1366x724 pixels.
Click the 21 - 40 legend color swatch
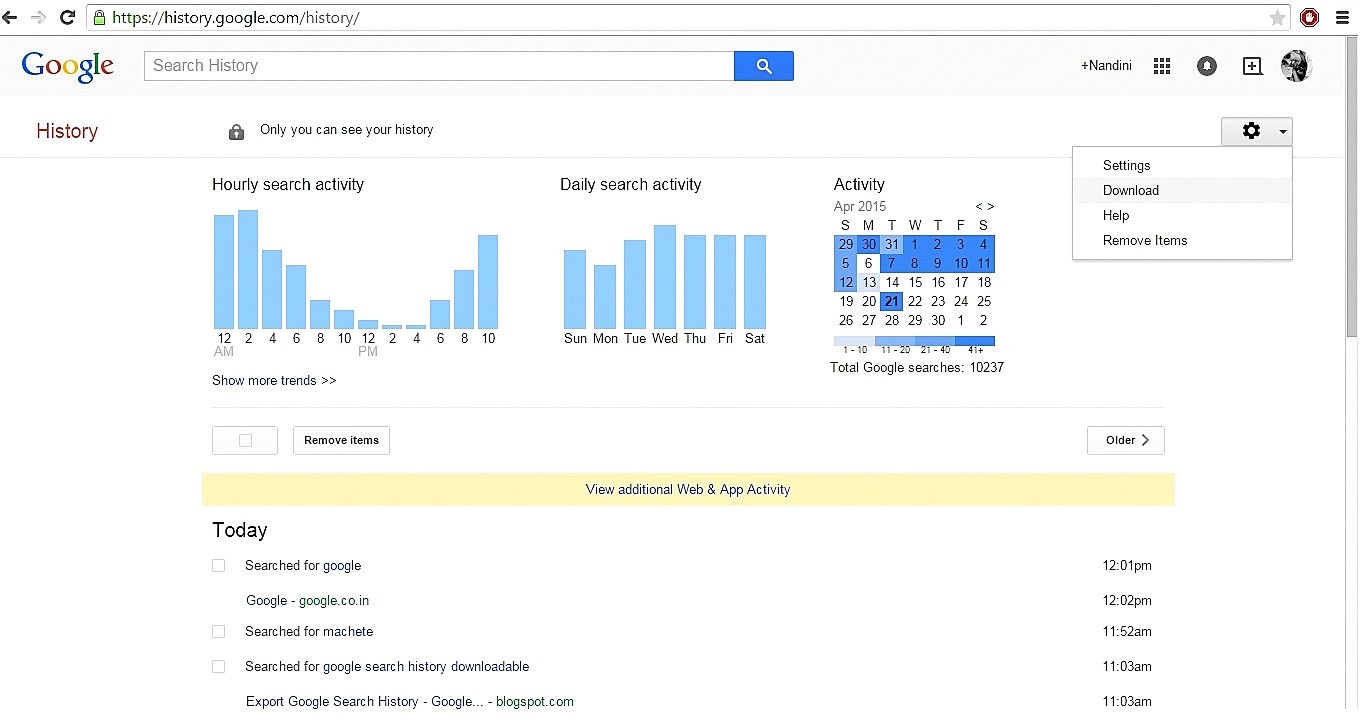click(x=934, y=341)
